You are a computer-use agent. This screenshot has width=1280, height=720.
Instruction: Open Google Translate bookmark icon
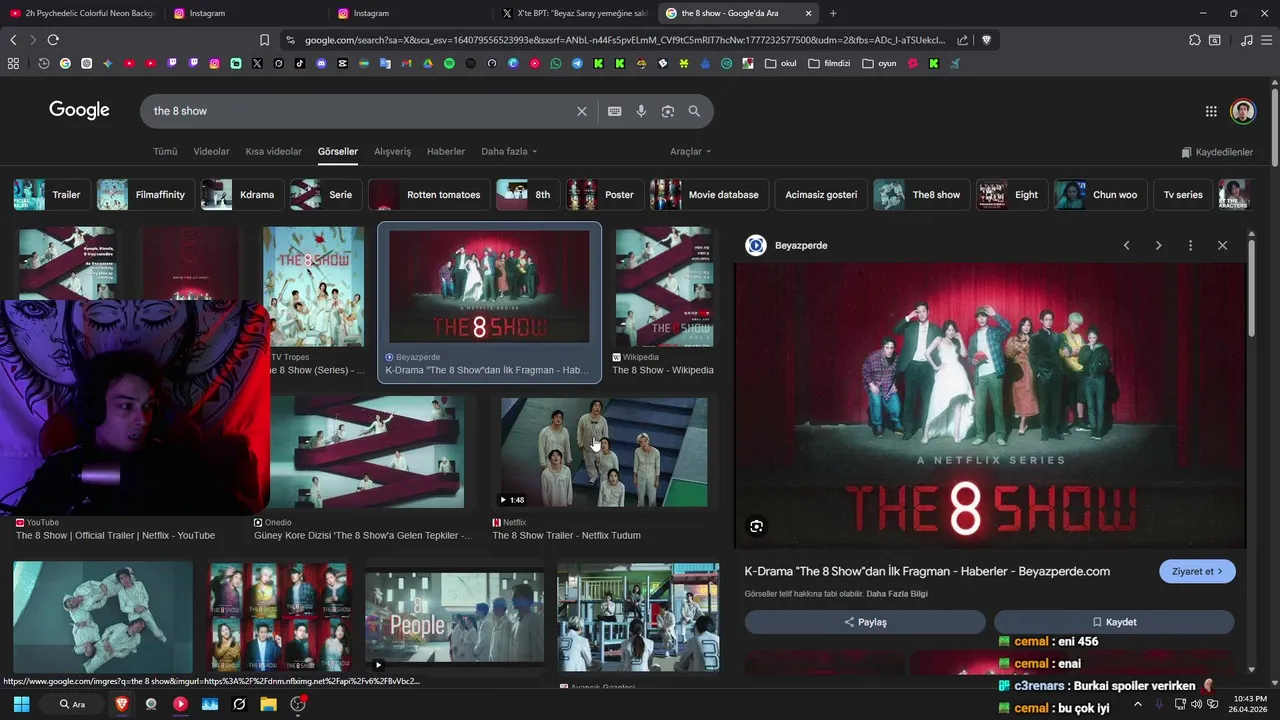pyautogui.click(x=385, y=63)
